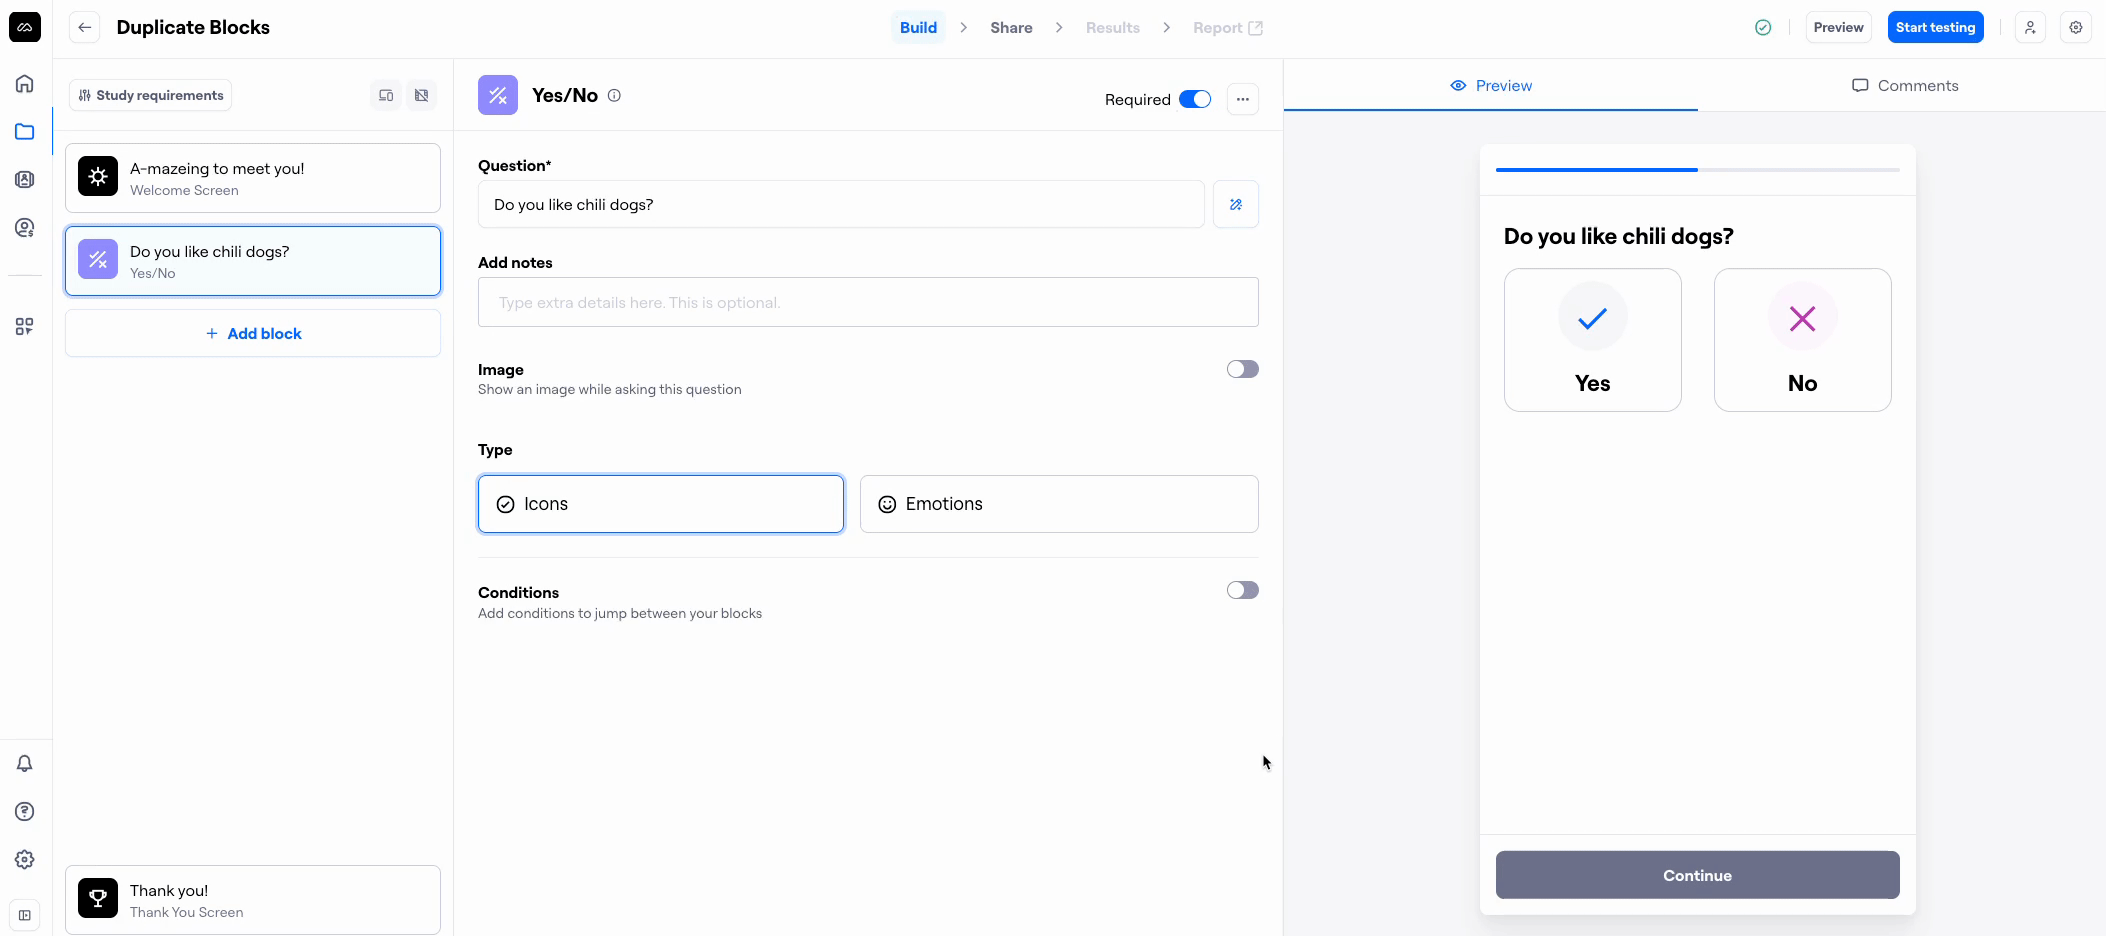Click the AI rephrase icon beside the question

(x=1236, y=205)
